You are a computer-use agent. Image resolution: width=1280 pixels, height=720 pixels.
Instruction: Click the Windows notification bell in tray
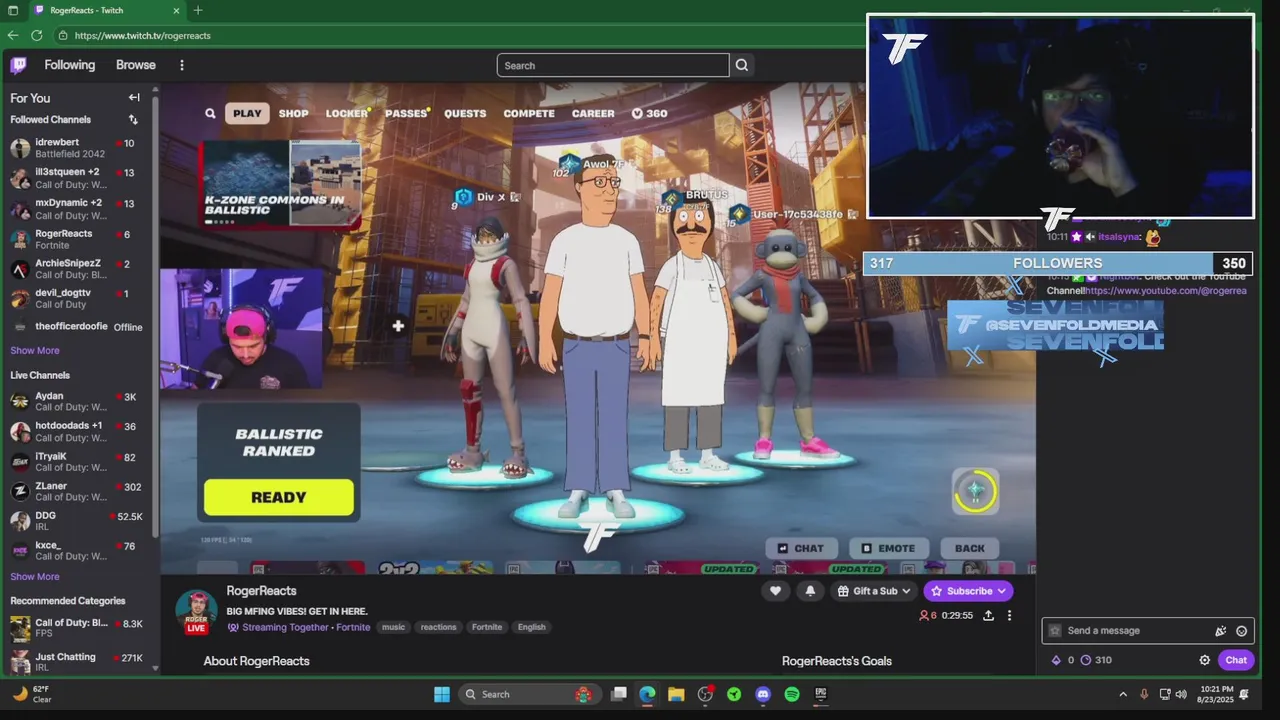pos(1244,694)
